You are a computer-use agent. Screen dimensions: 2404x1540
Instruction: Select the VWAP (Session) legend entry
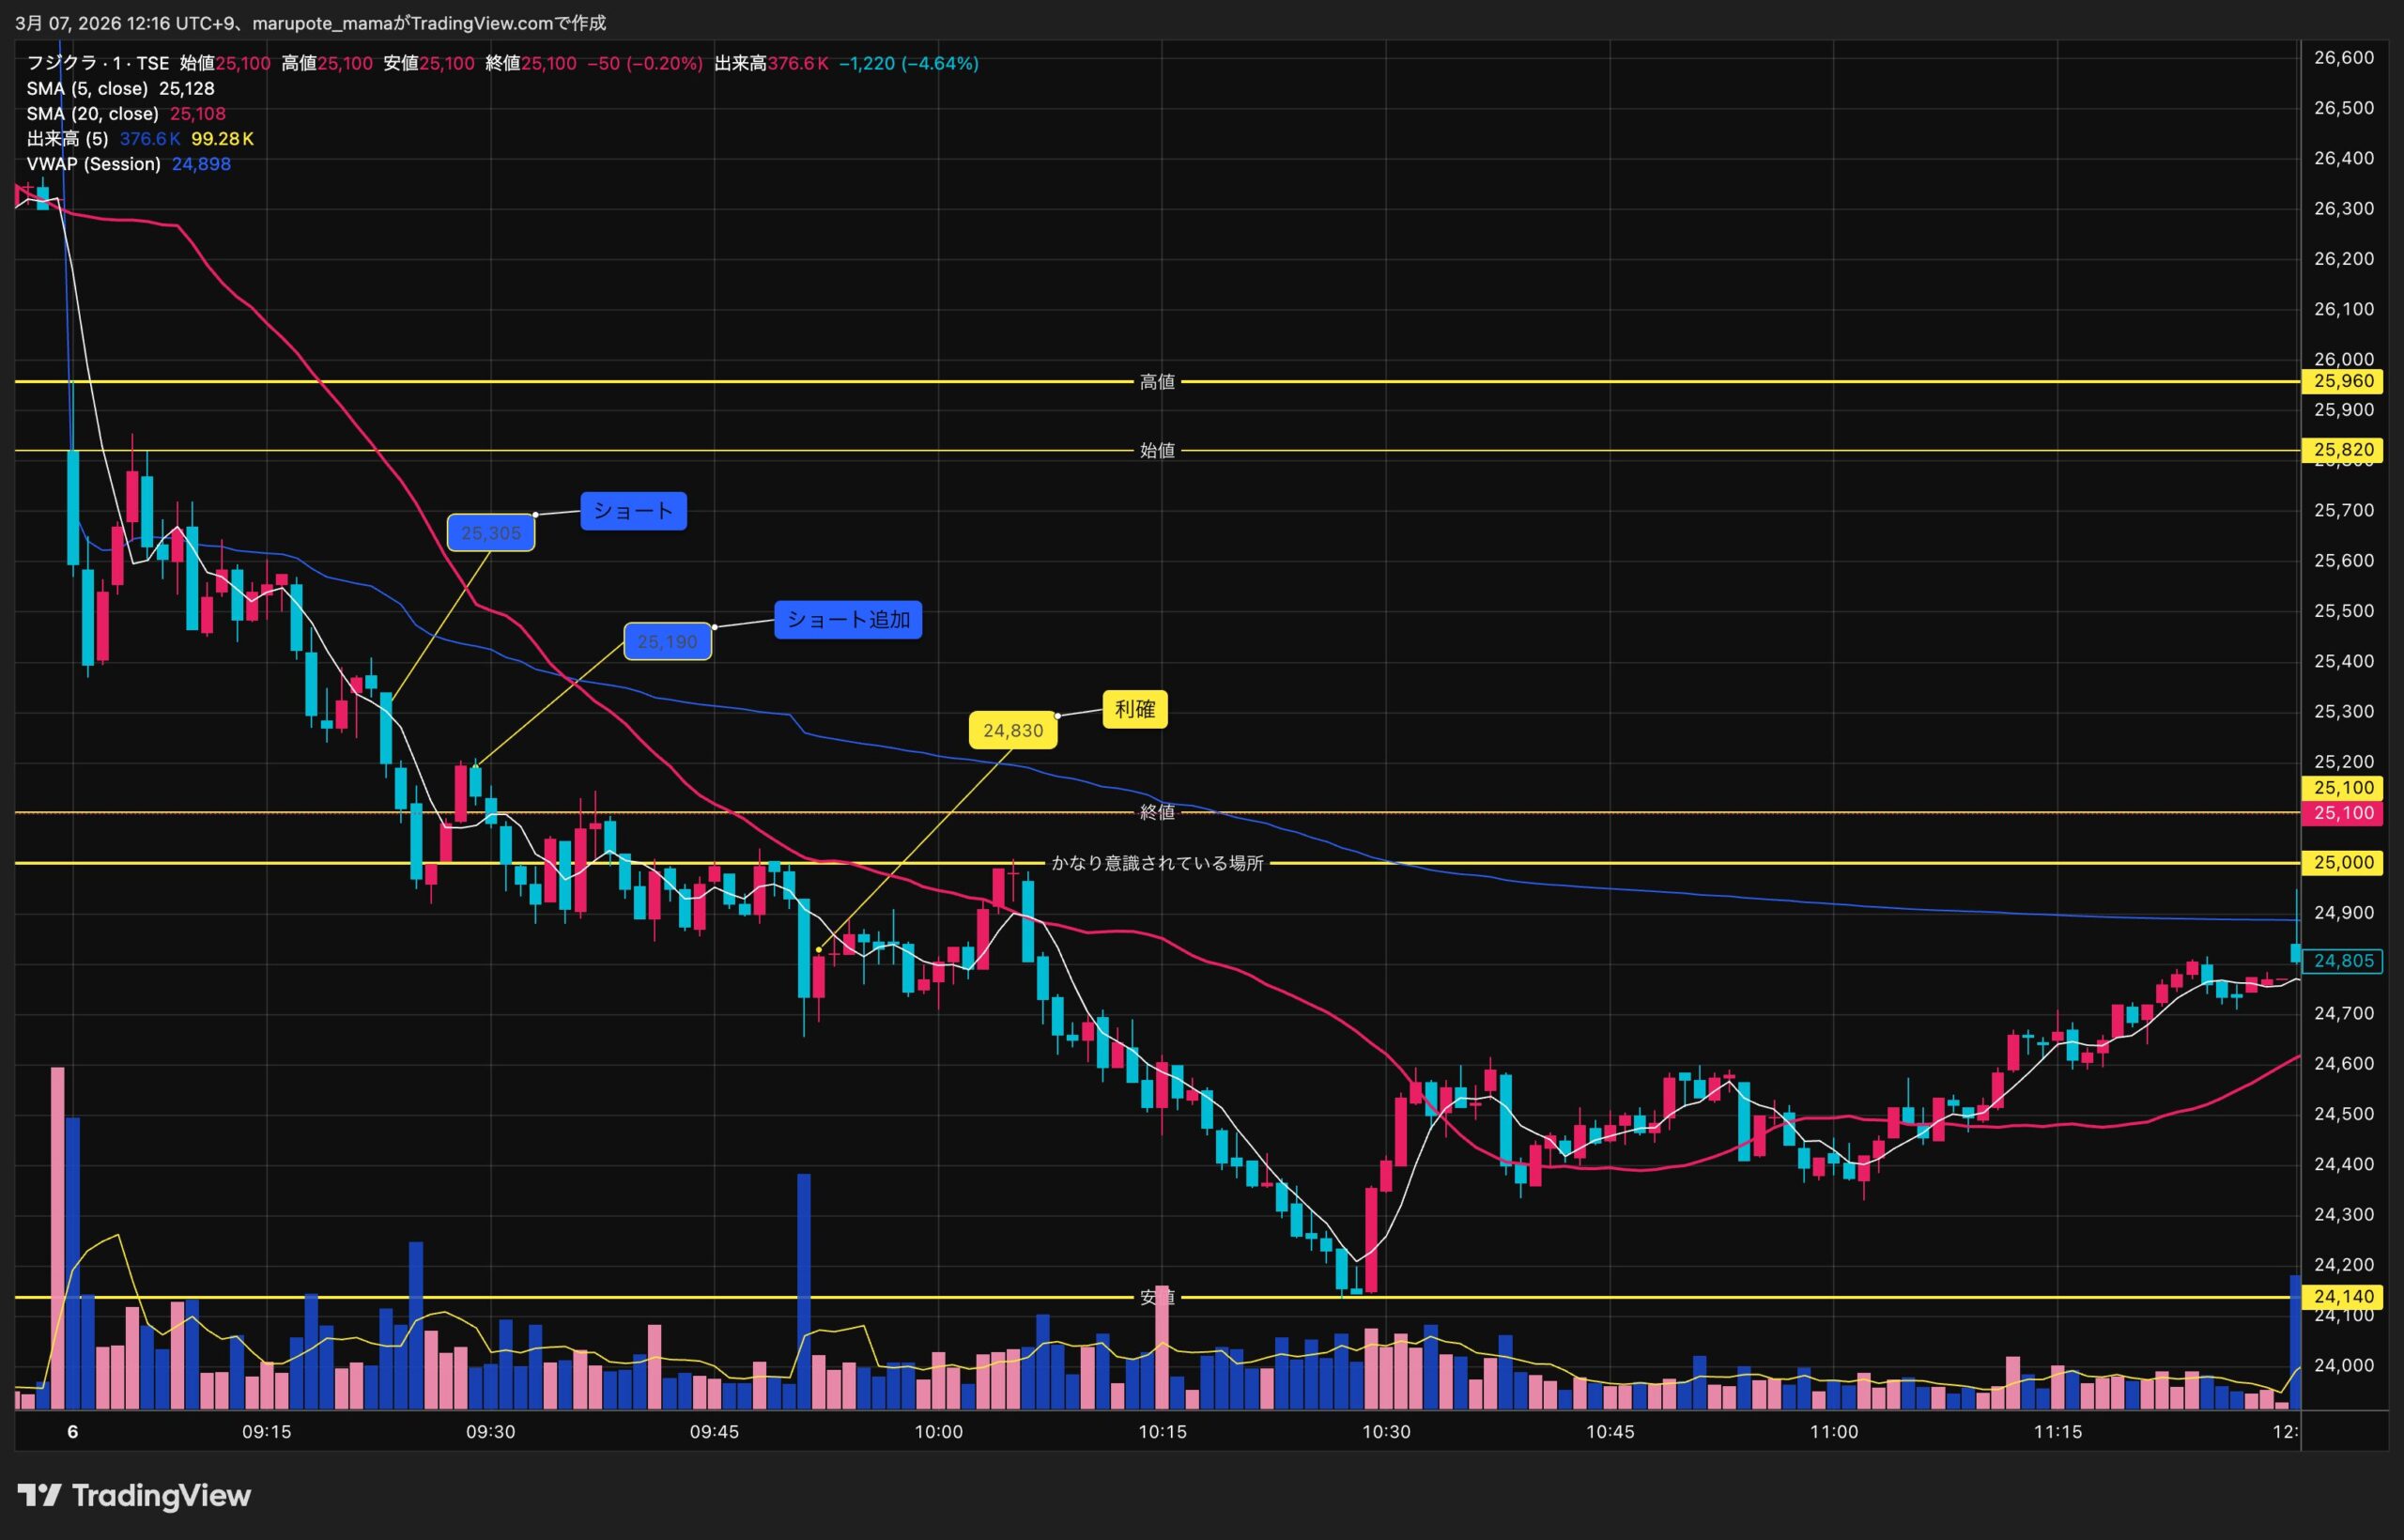point(93,164)
